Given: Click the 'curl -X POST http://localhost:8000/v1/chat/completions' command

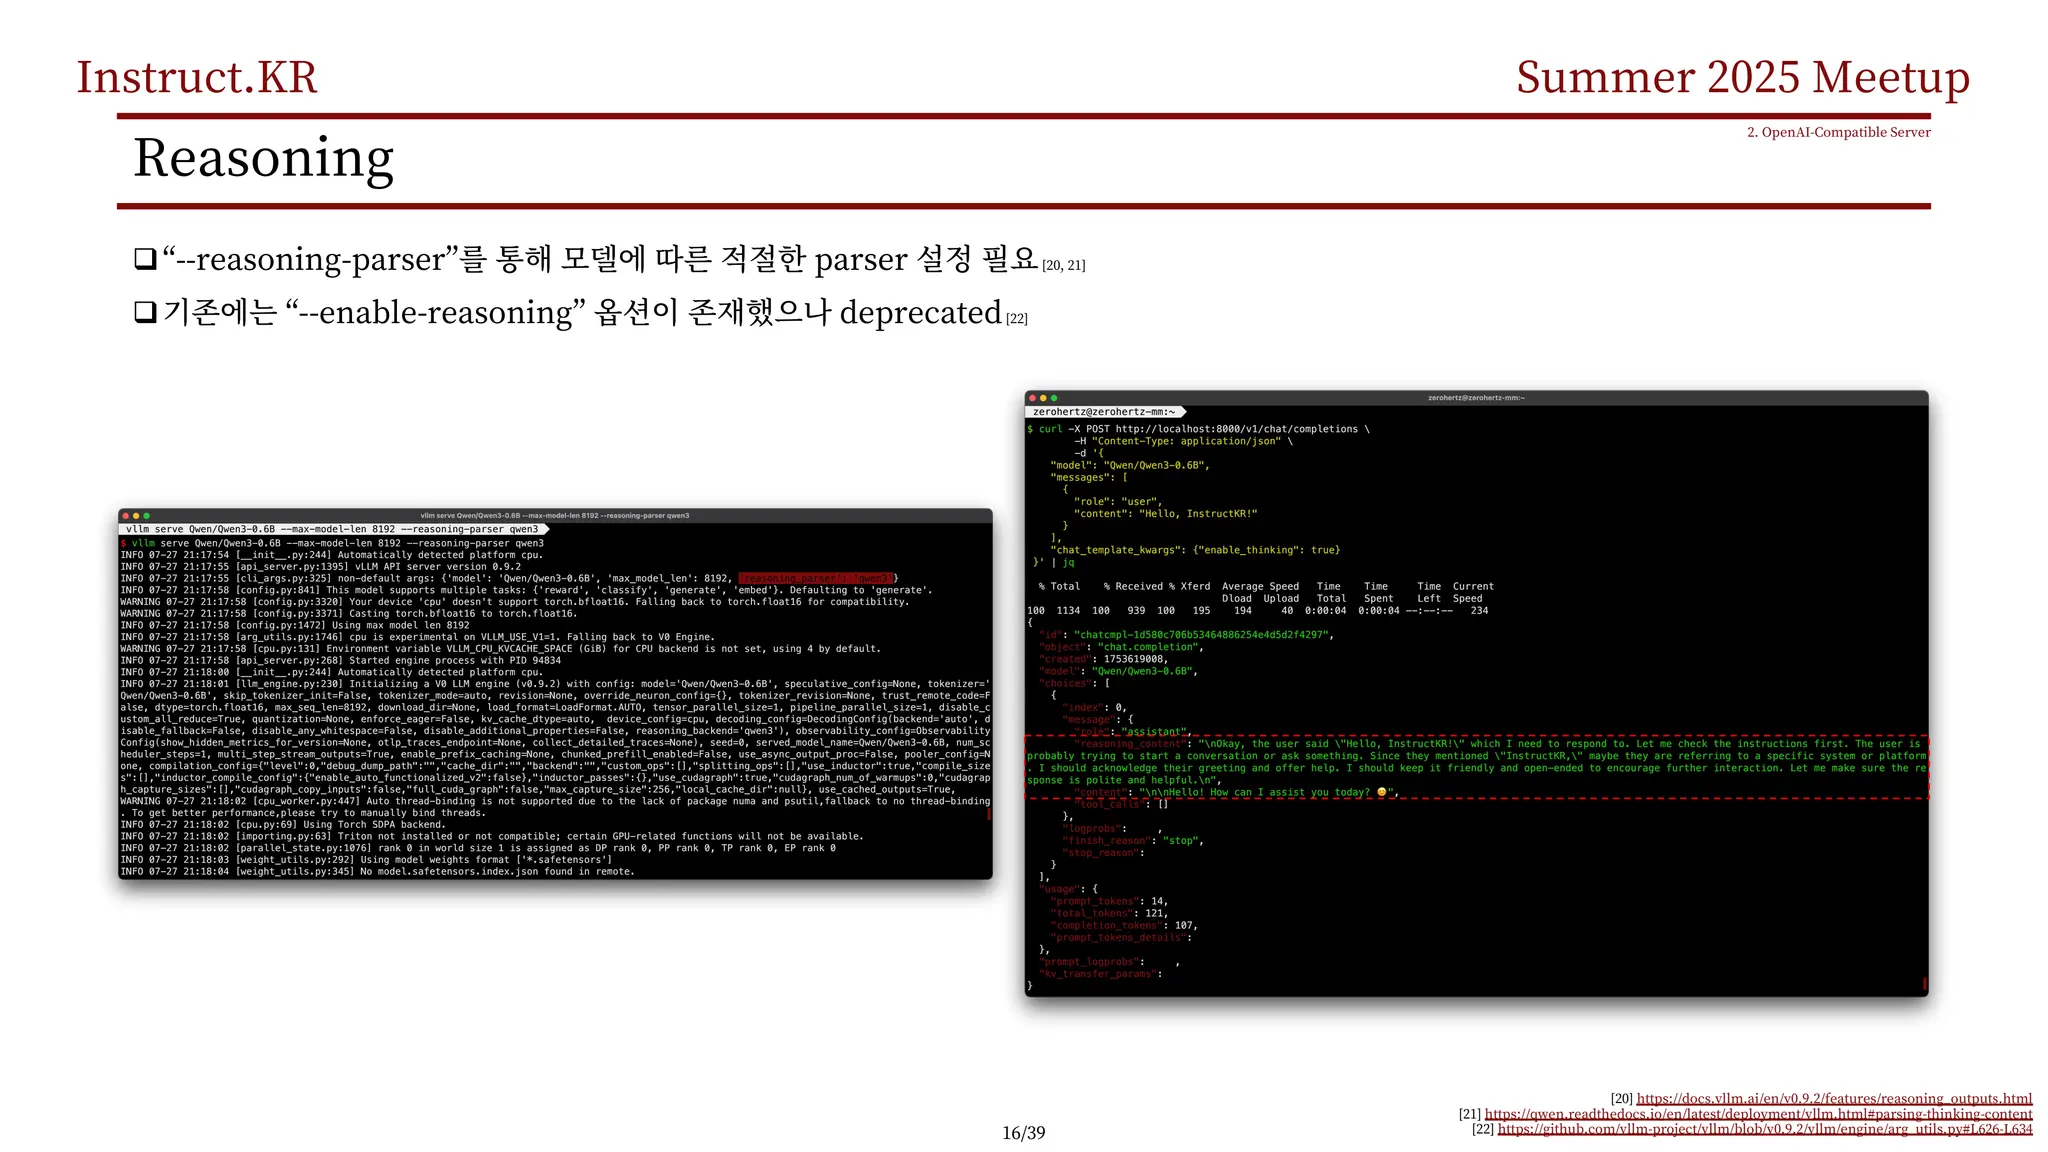Looking at the screenshot, I should 1198,429.
